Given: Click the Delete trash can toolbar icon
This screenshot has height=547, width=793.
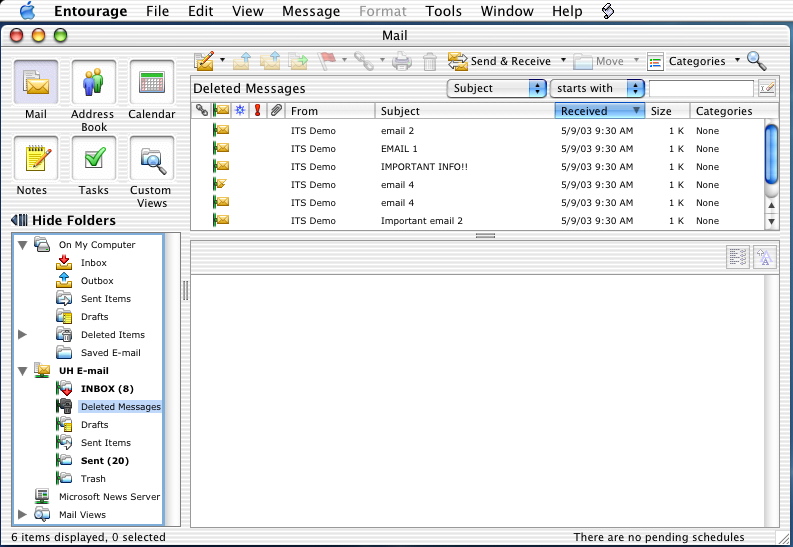Looking at the screenshot, I should pyautogui.click(x=430, y=61).
